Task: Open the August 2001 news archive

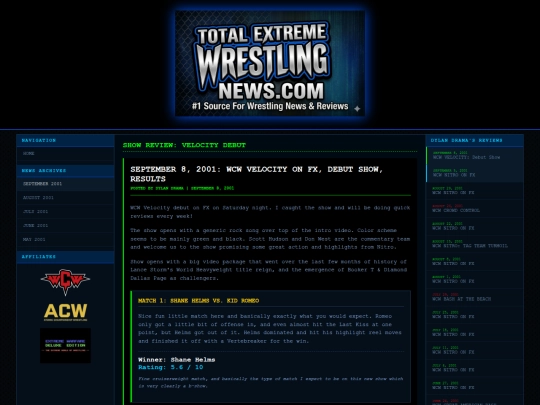Action: pyautogui.click(x=65, y=198)
